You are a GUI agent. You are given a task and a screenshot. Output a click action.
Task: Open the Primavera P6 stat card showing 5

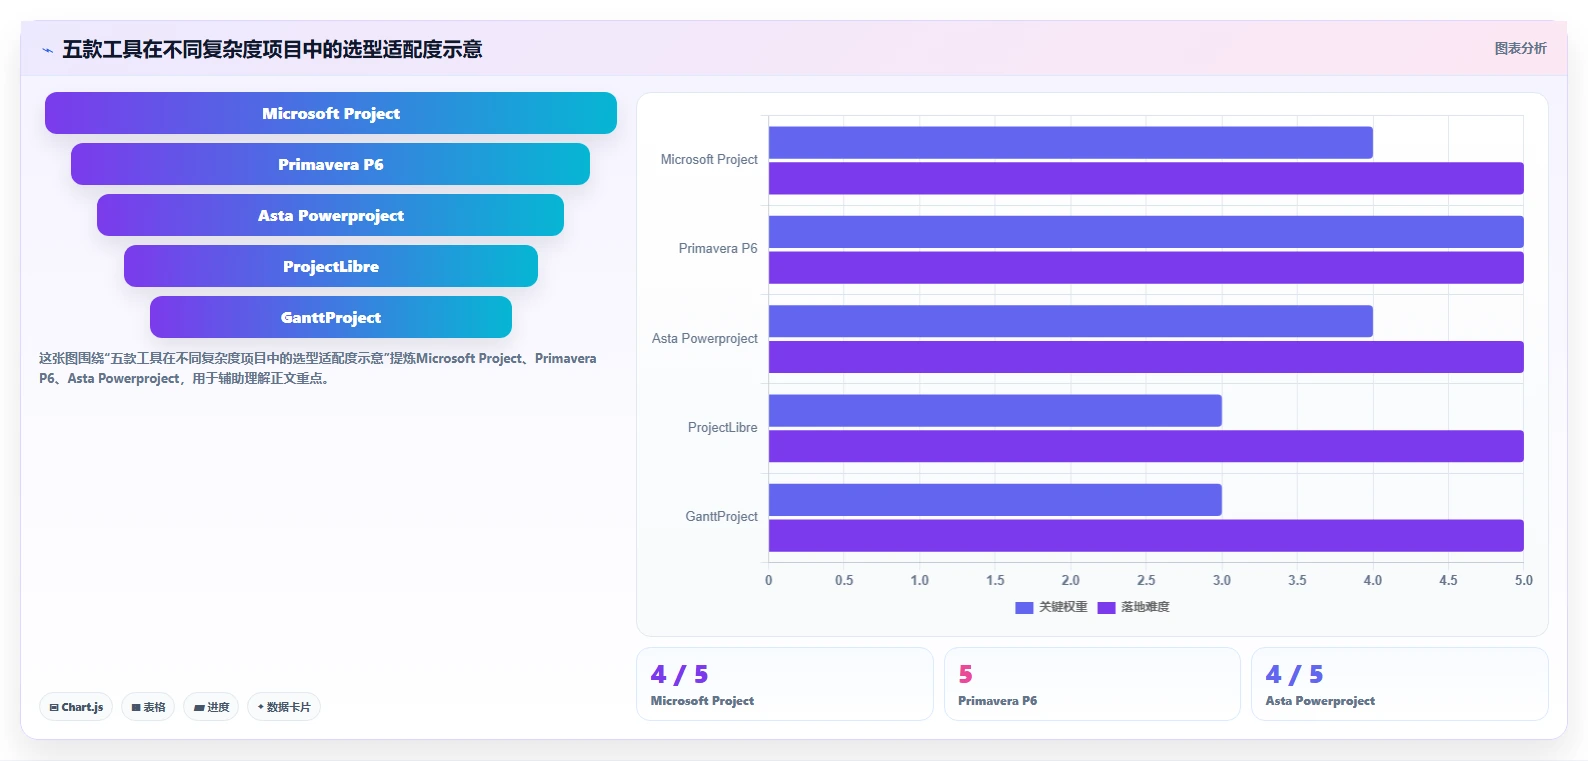pyautogui.click(x=1092, y=684)
